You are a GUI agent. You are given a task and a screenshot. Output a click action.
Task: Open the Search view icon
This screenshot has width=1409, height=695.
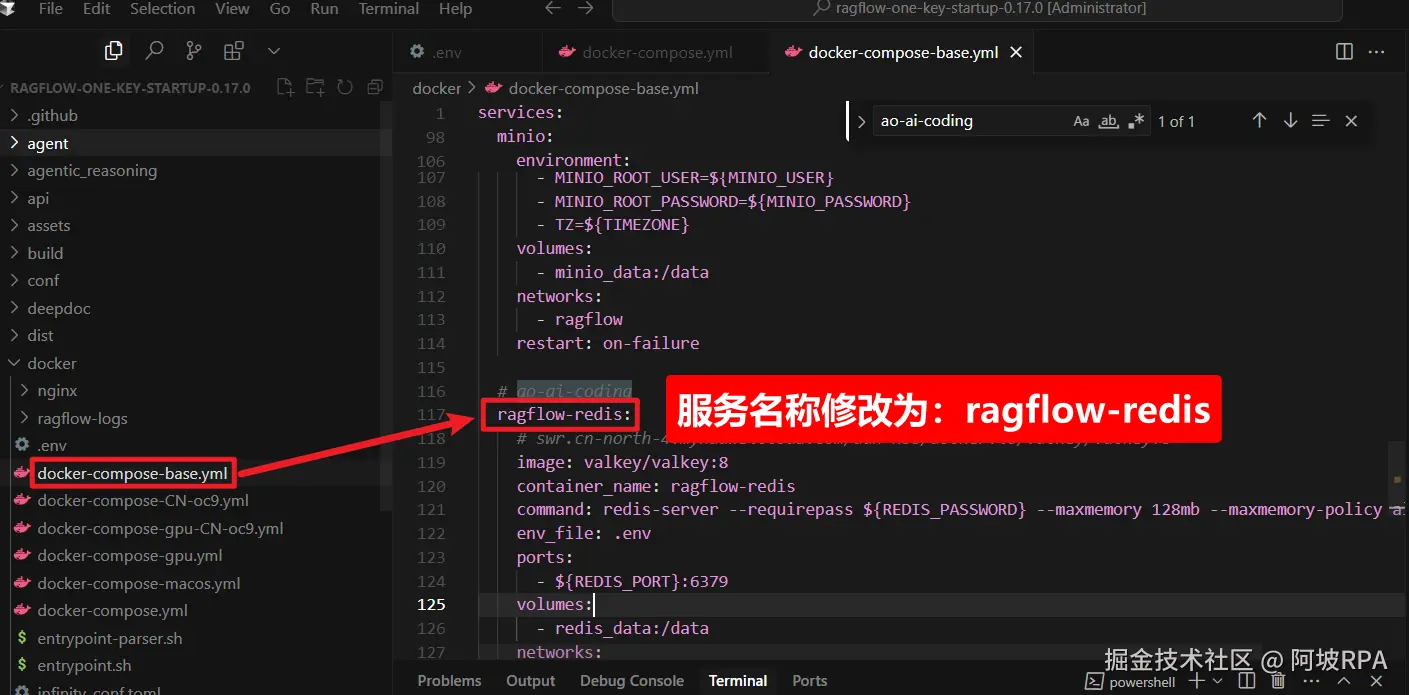pos(154,50)
